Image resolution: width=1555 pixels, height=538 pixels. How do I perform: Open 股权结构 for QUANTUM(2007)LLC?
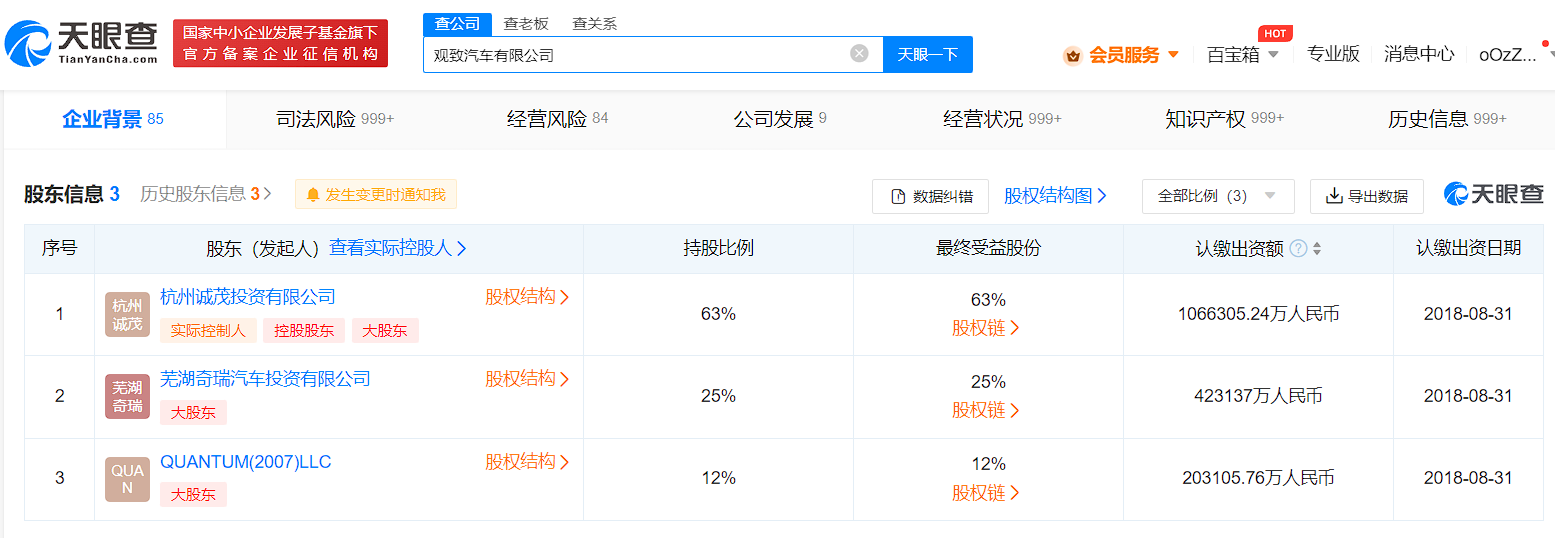tap(527, 462)
